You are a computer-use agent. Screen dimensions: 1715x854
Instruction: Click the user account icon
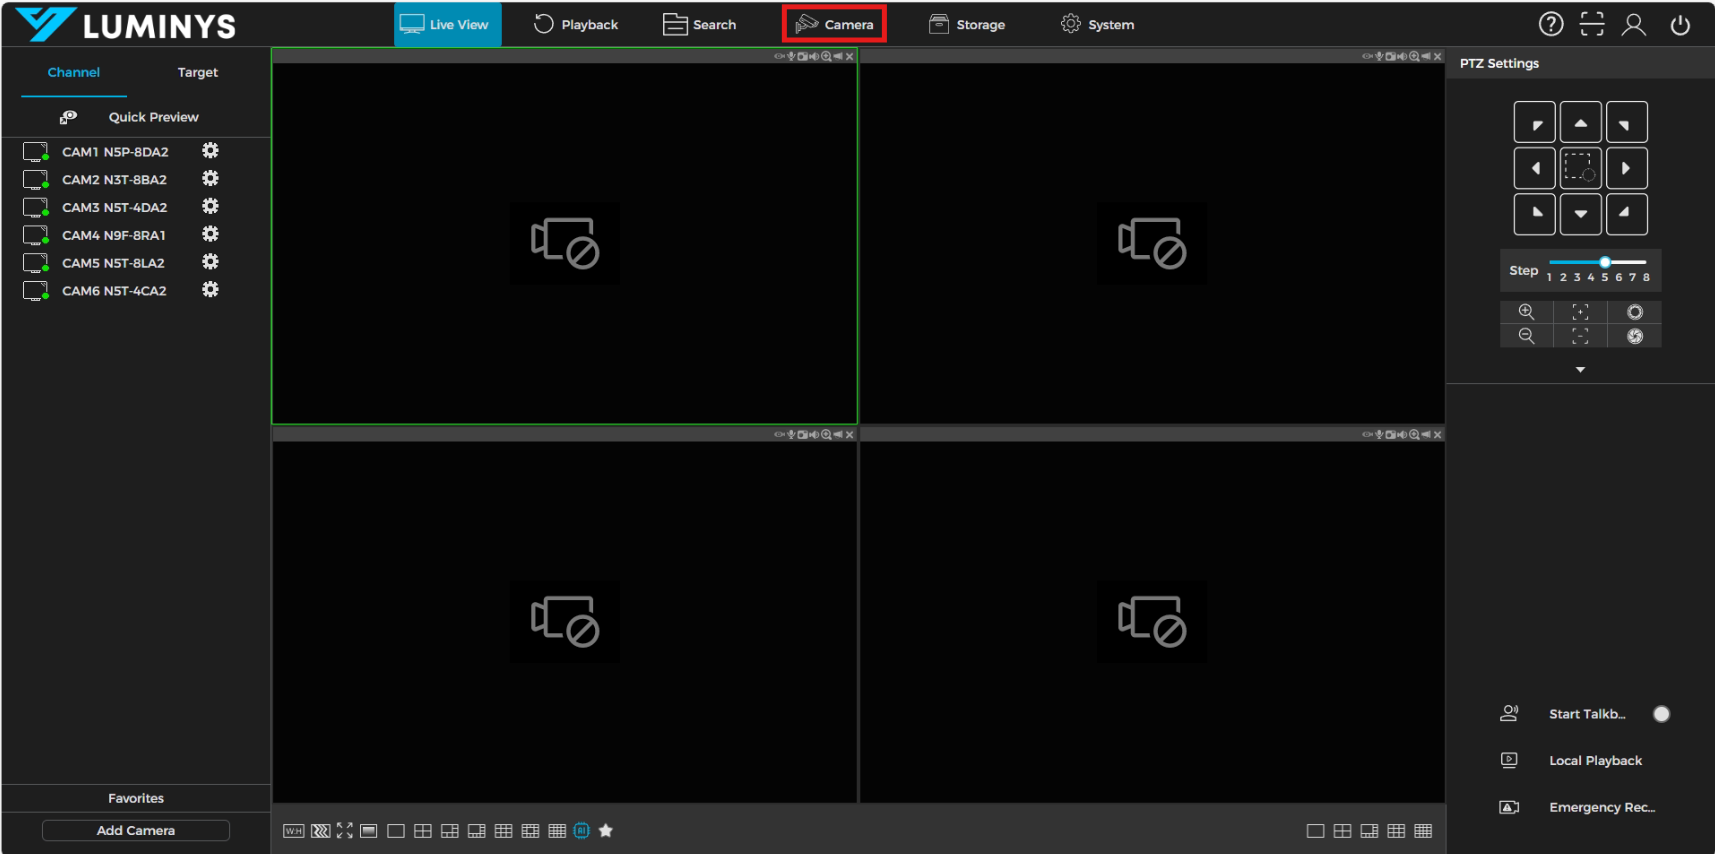point(1633,24)
